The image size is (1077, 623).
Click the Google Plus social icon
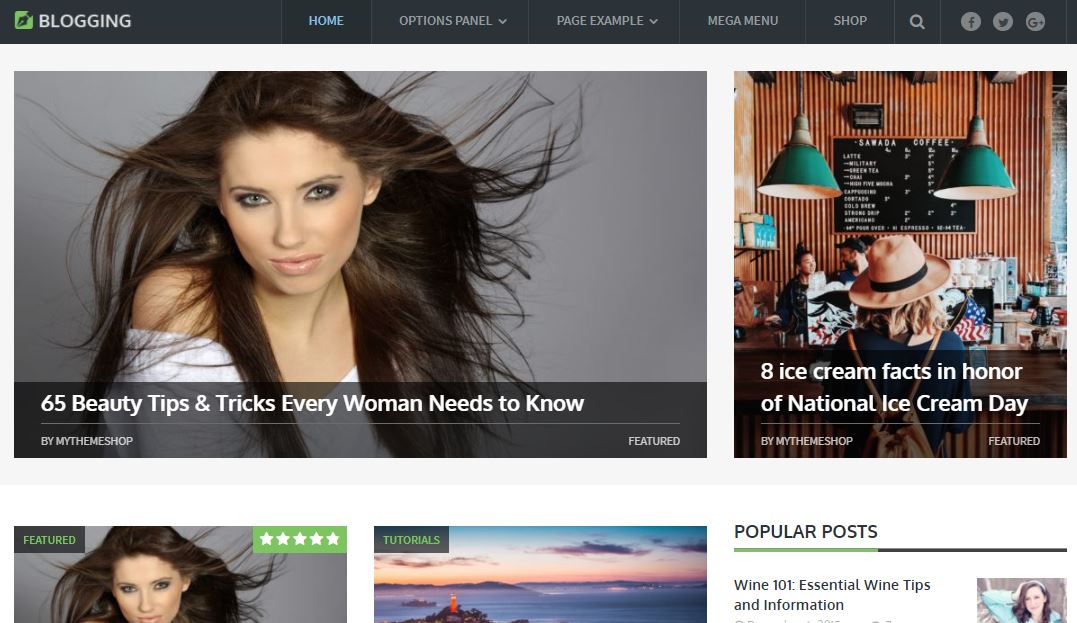point(1035,22)
